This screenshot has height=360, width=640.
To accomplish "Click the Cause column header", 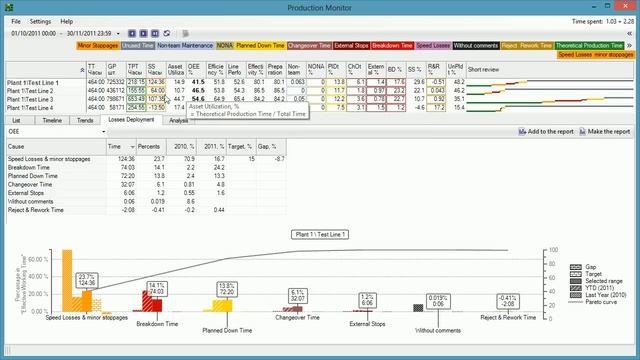I will click(x=56, y=147).
